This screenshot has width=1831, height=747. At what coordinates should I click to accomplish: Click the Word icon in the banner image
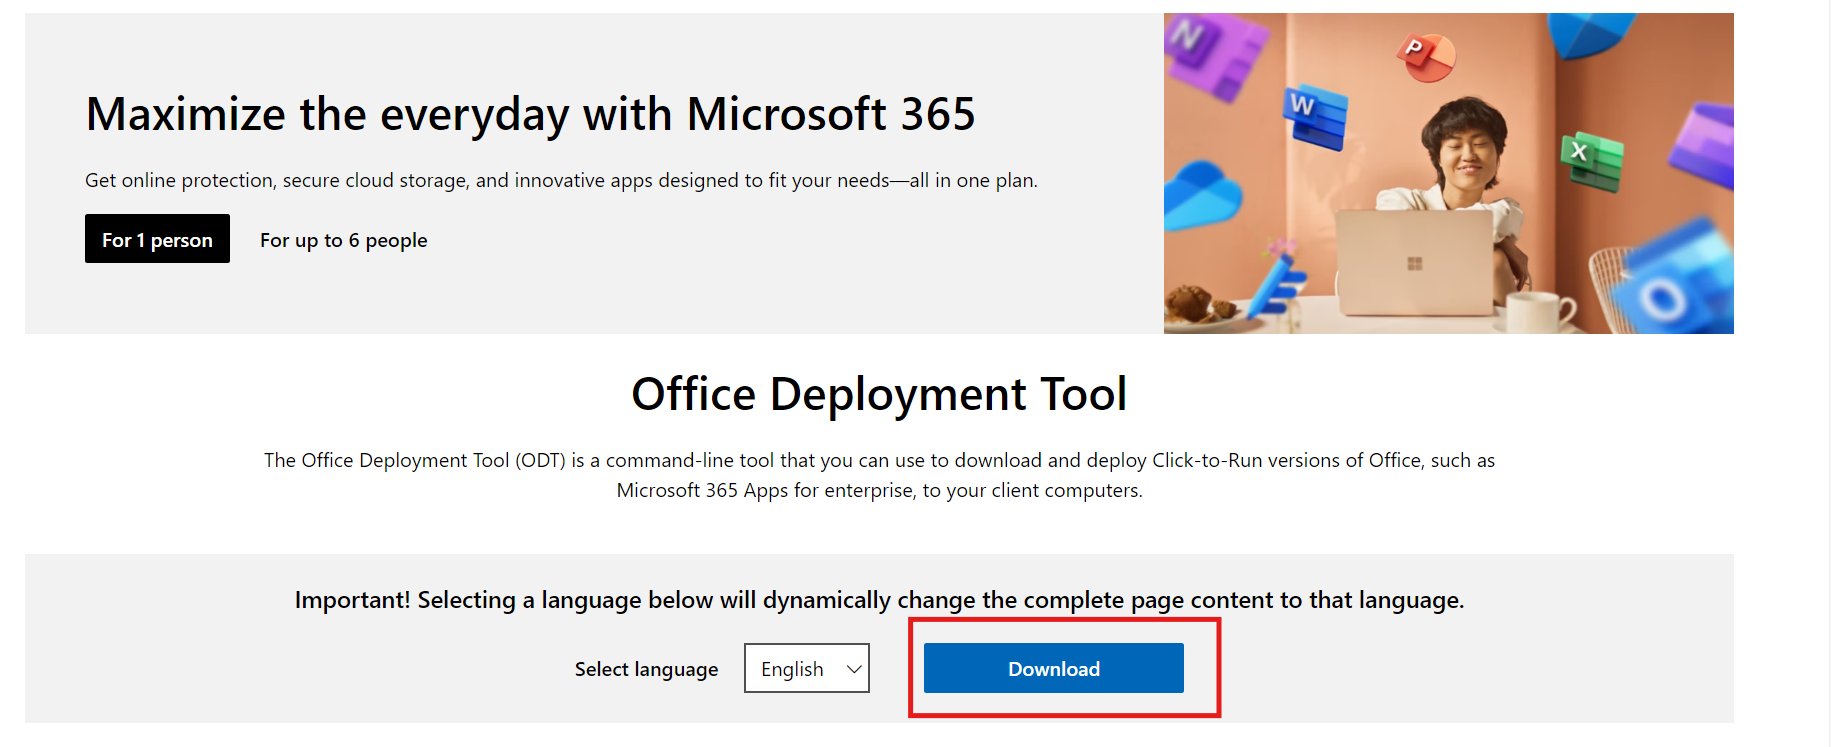point(1315,116)
